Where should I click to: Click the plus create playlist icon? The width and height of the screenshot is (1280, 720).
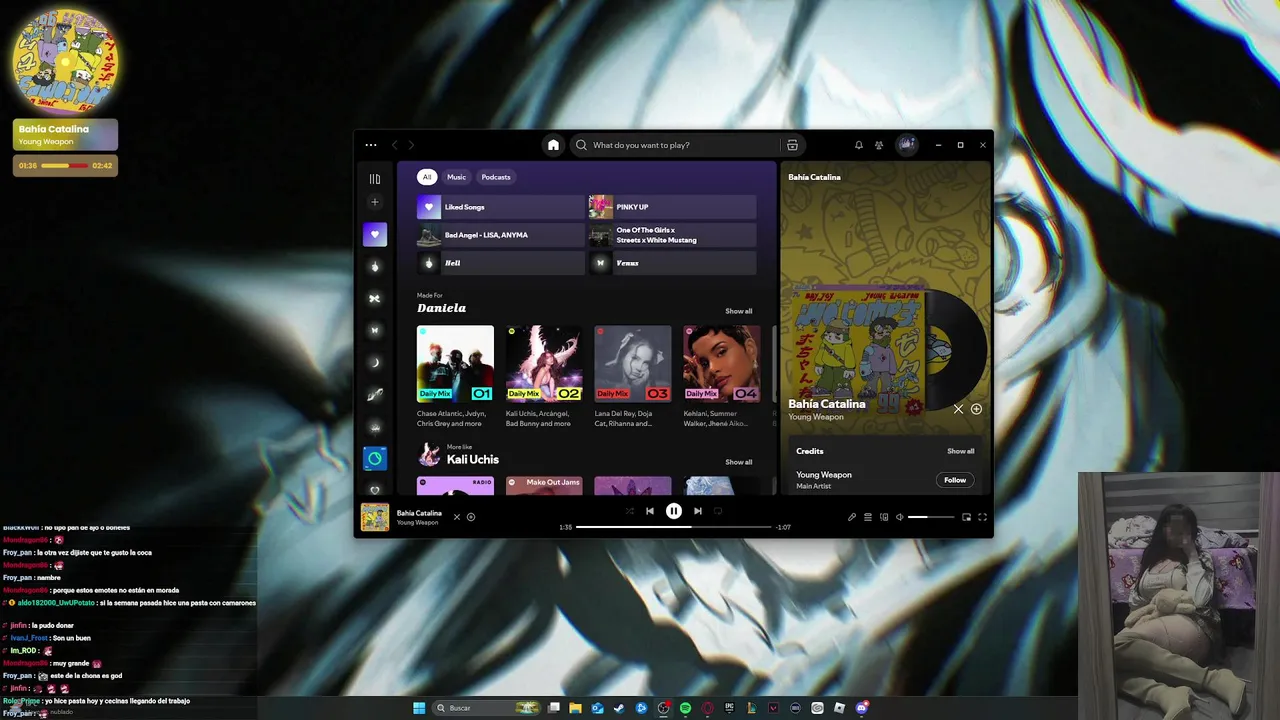pos(375,202)
